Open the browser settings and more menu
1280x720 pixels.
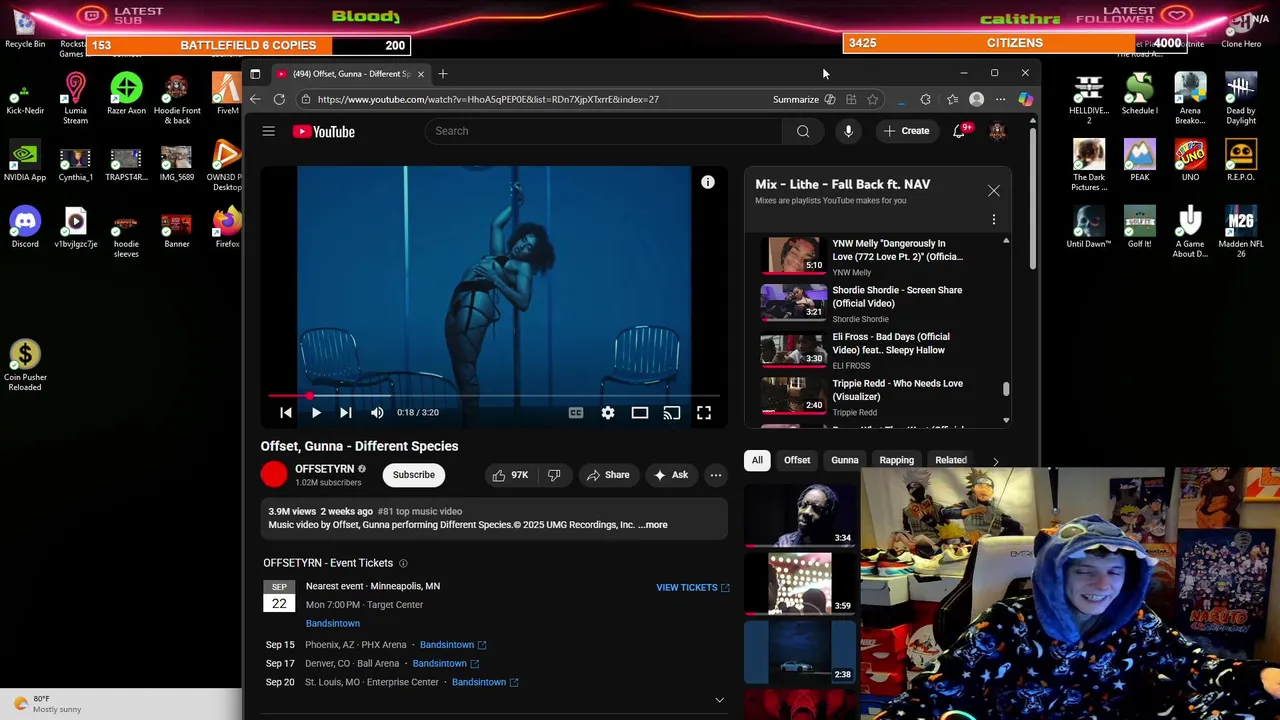pyautogui.click(x=1000, y=99)
